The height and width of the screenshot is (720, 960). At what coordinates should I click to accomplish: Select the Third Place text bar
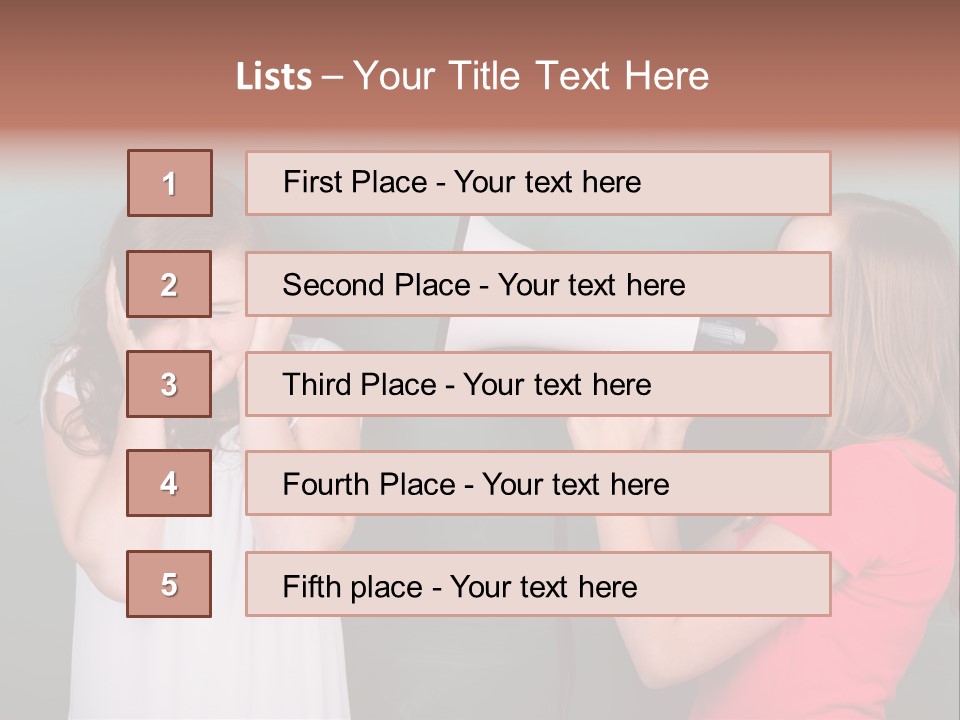538,384
